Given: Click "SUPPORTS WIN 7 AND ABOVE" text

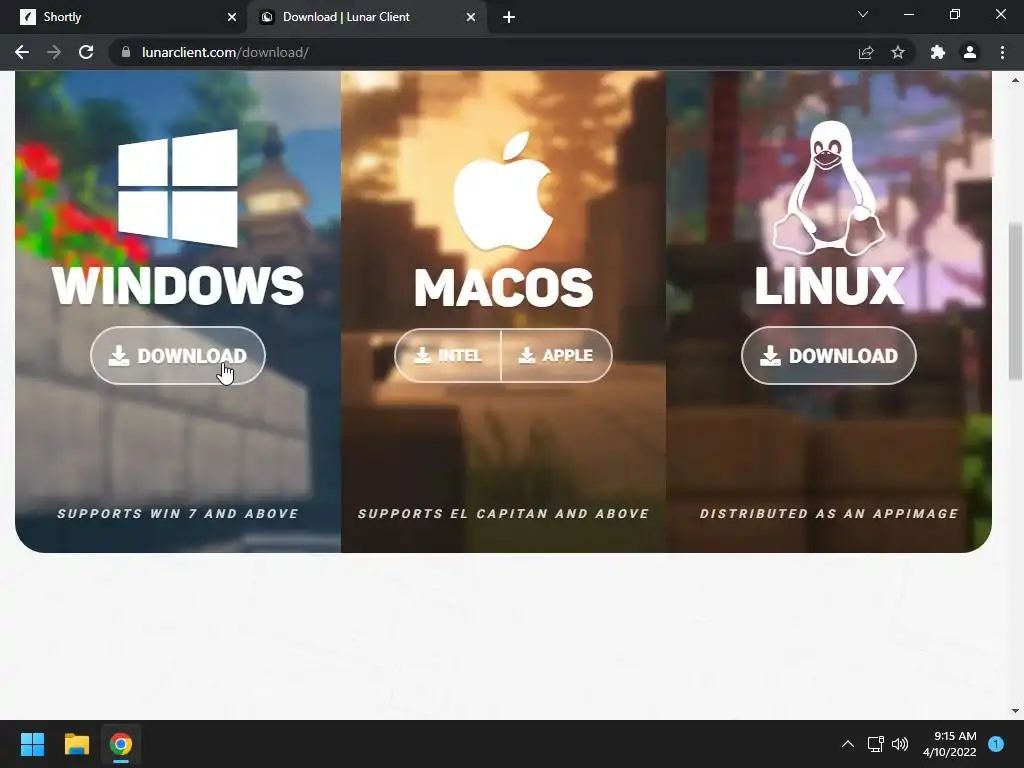Looking at the screenshot, I should [178, 513].
